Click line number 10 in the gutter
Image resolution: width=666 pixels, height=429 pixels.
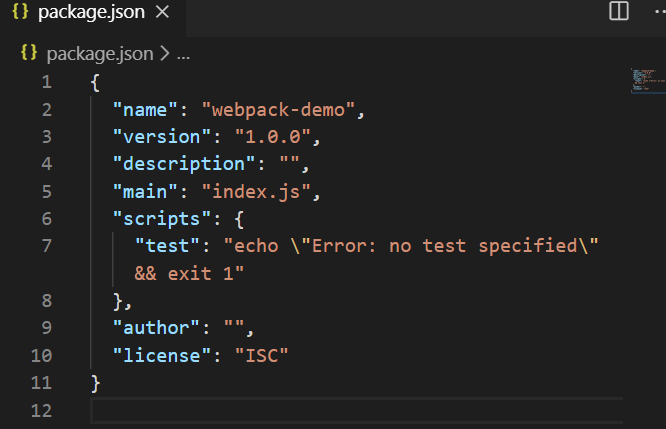[x=42, y=356]
